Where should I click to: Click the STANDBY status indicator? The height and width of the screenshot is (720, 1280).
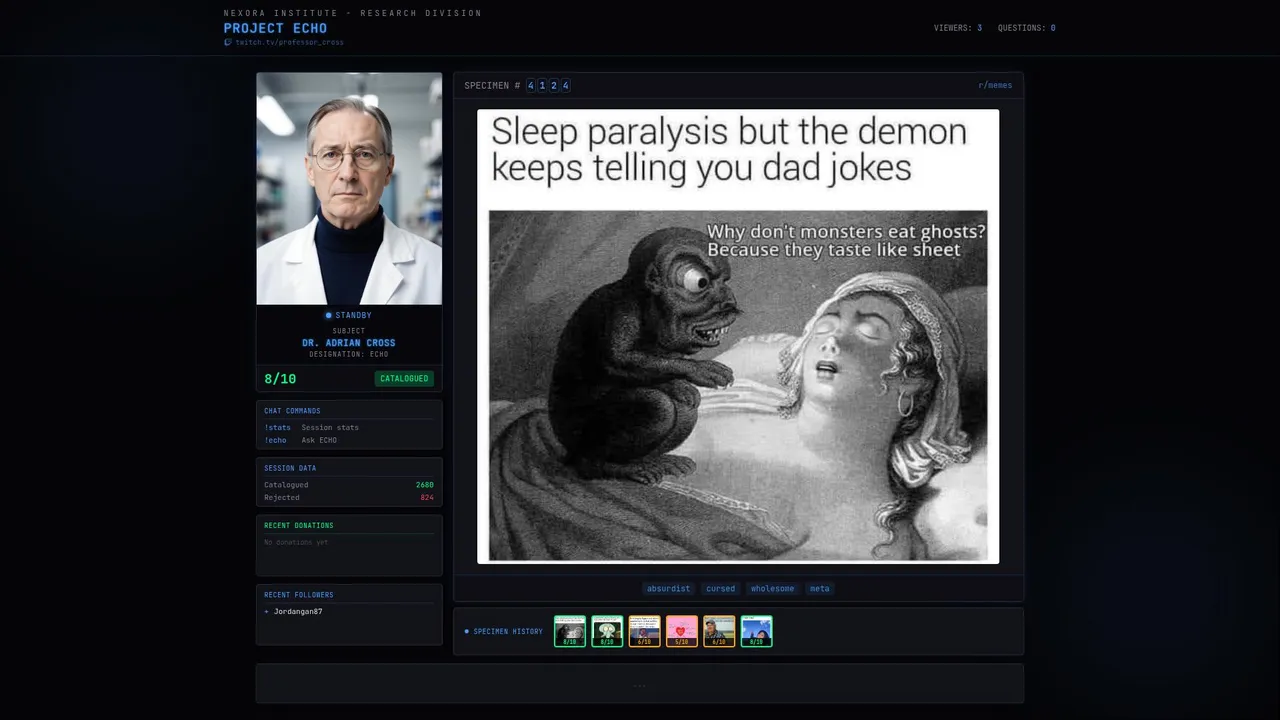click(x=348, y=316)
